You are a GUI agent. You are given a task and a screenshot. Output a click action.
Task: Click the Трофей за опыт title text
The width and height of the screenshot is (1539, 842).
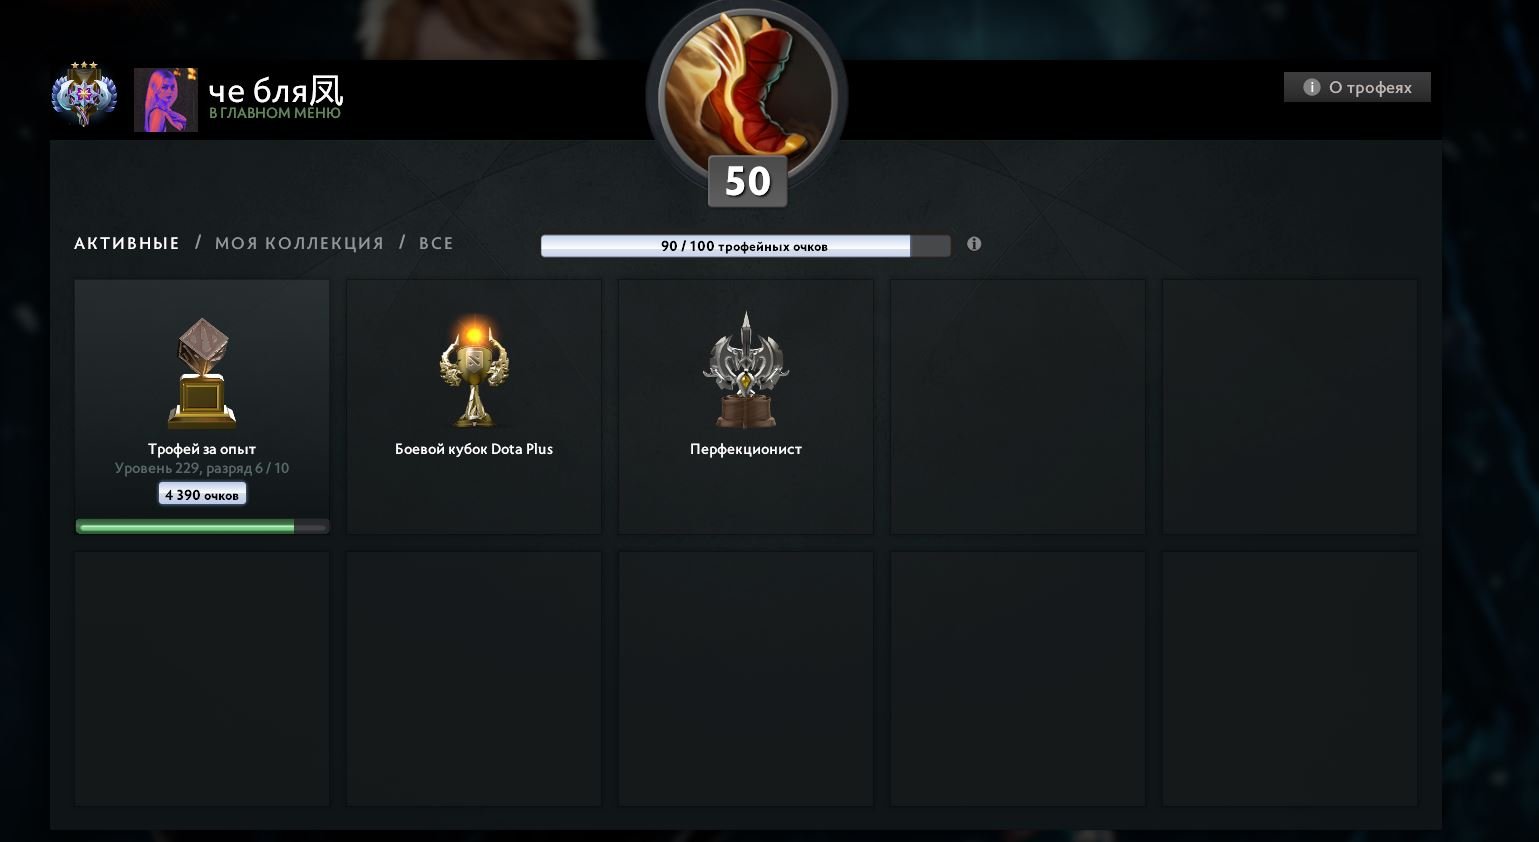point(202,449)
